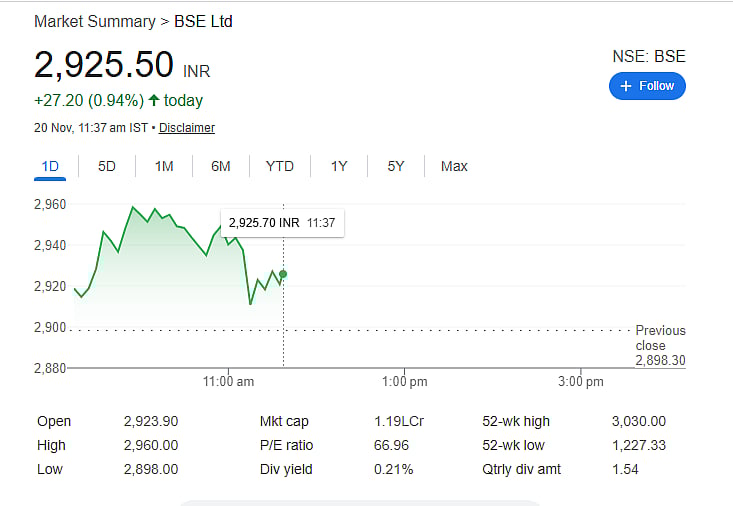Viewport: 733px width, 506px height.
Task: Open the Disclaimer link
Action: pyautogui.click(x=187, y=128)
